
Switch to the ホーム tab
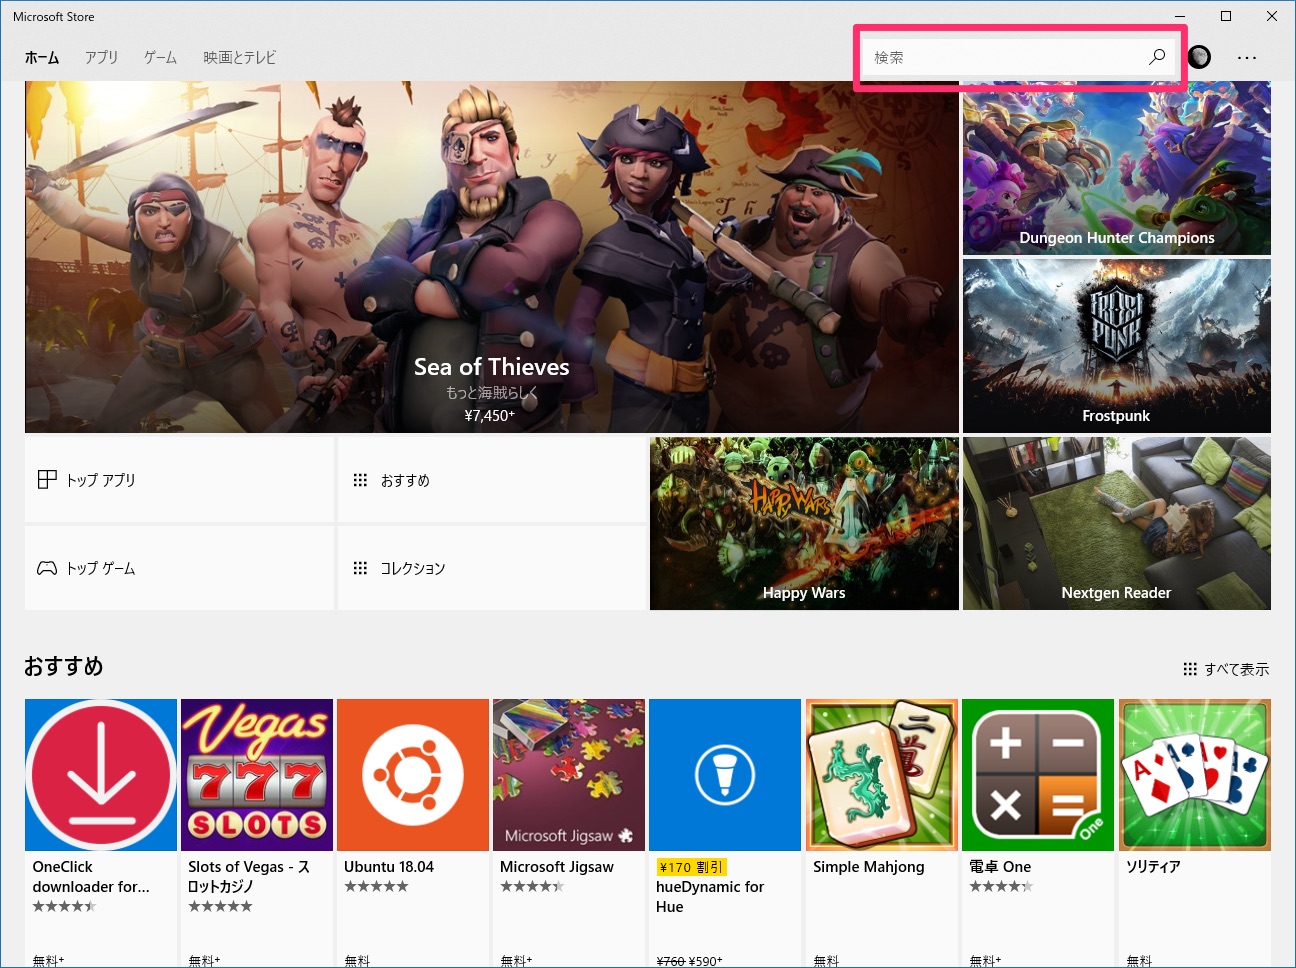tap(42, 57)
